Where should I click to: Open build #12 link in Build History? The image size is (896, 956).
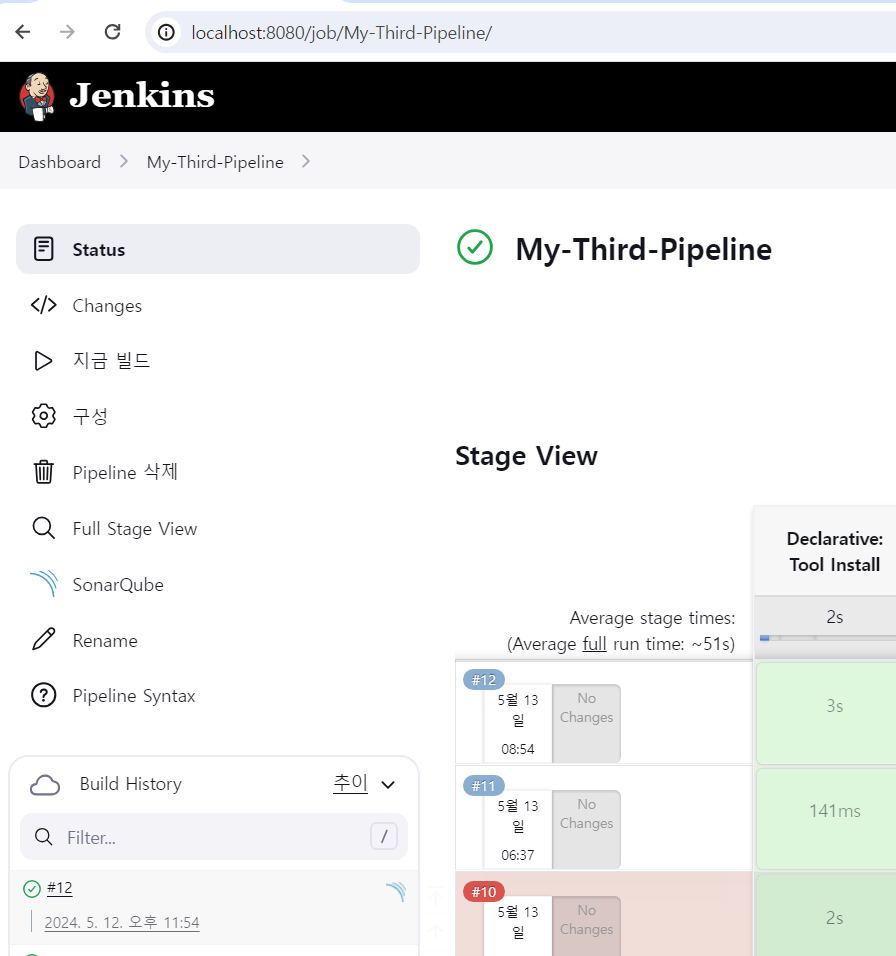click(60, 888)
